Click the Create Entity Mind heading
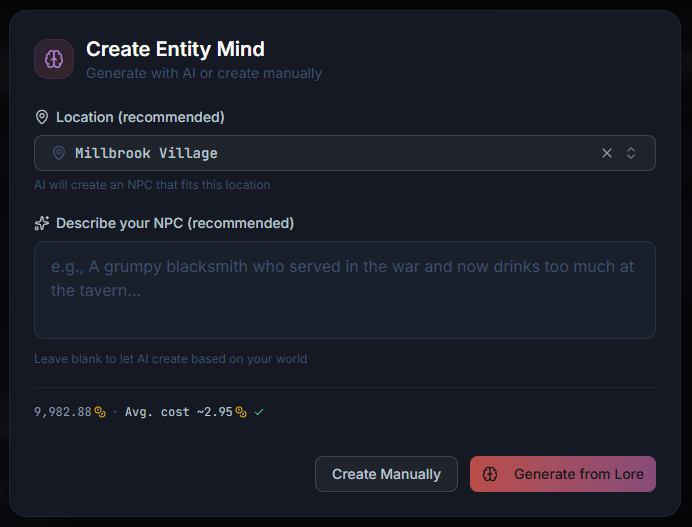The image size is (692, 527). (175, 49)
